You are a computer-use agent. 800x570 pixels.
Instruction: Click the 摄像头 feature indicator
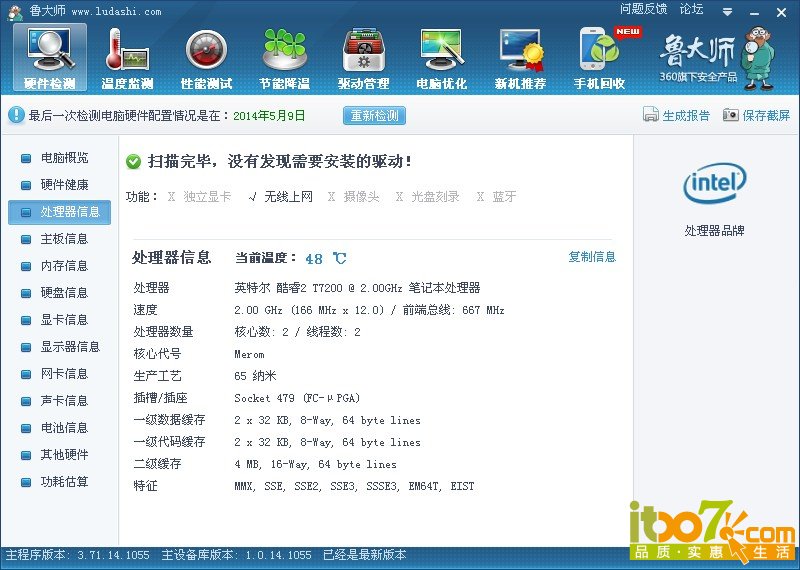[x=354, y=197]
